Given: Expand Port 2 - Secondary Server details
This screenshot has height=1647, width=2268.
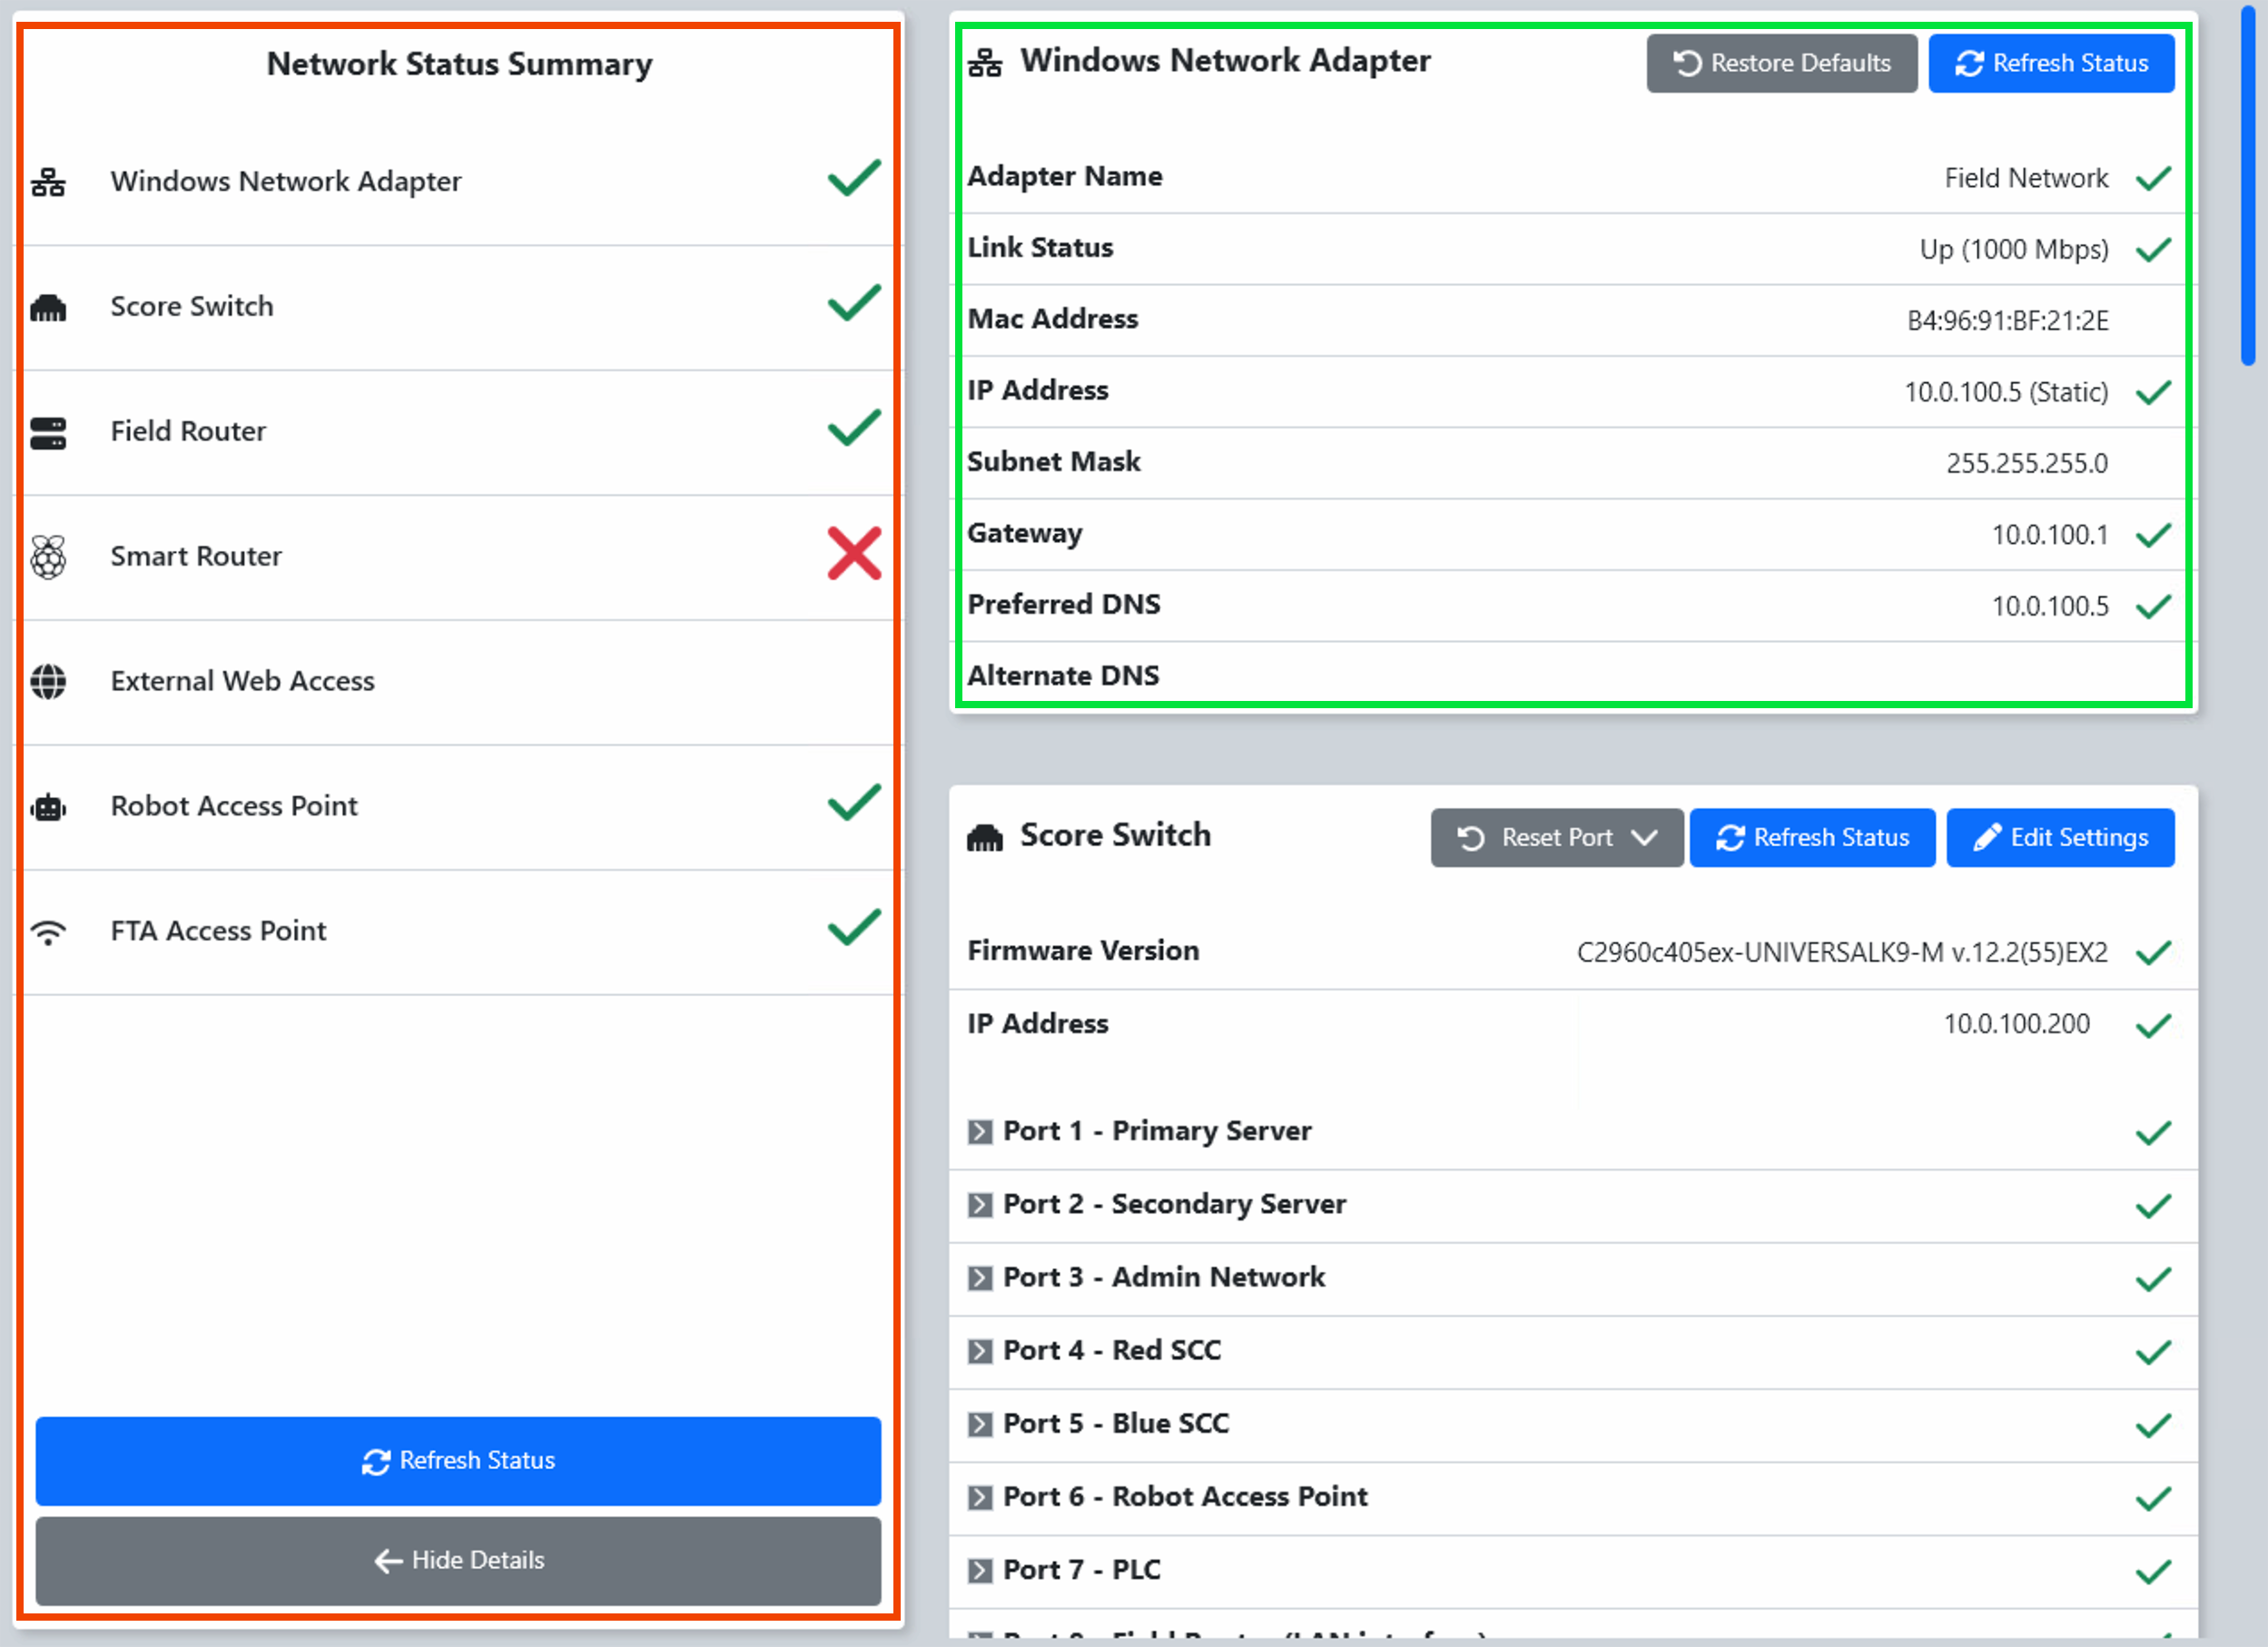Looking at the screenshot, I should (x=980, y=1205).
